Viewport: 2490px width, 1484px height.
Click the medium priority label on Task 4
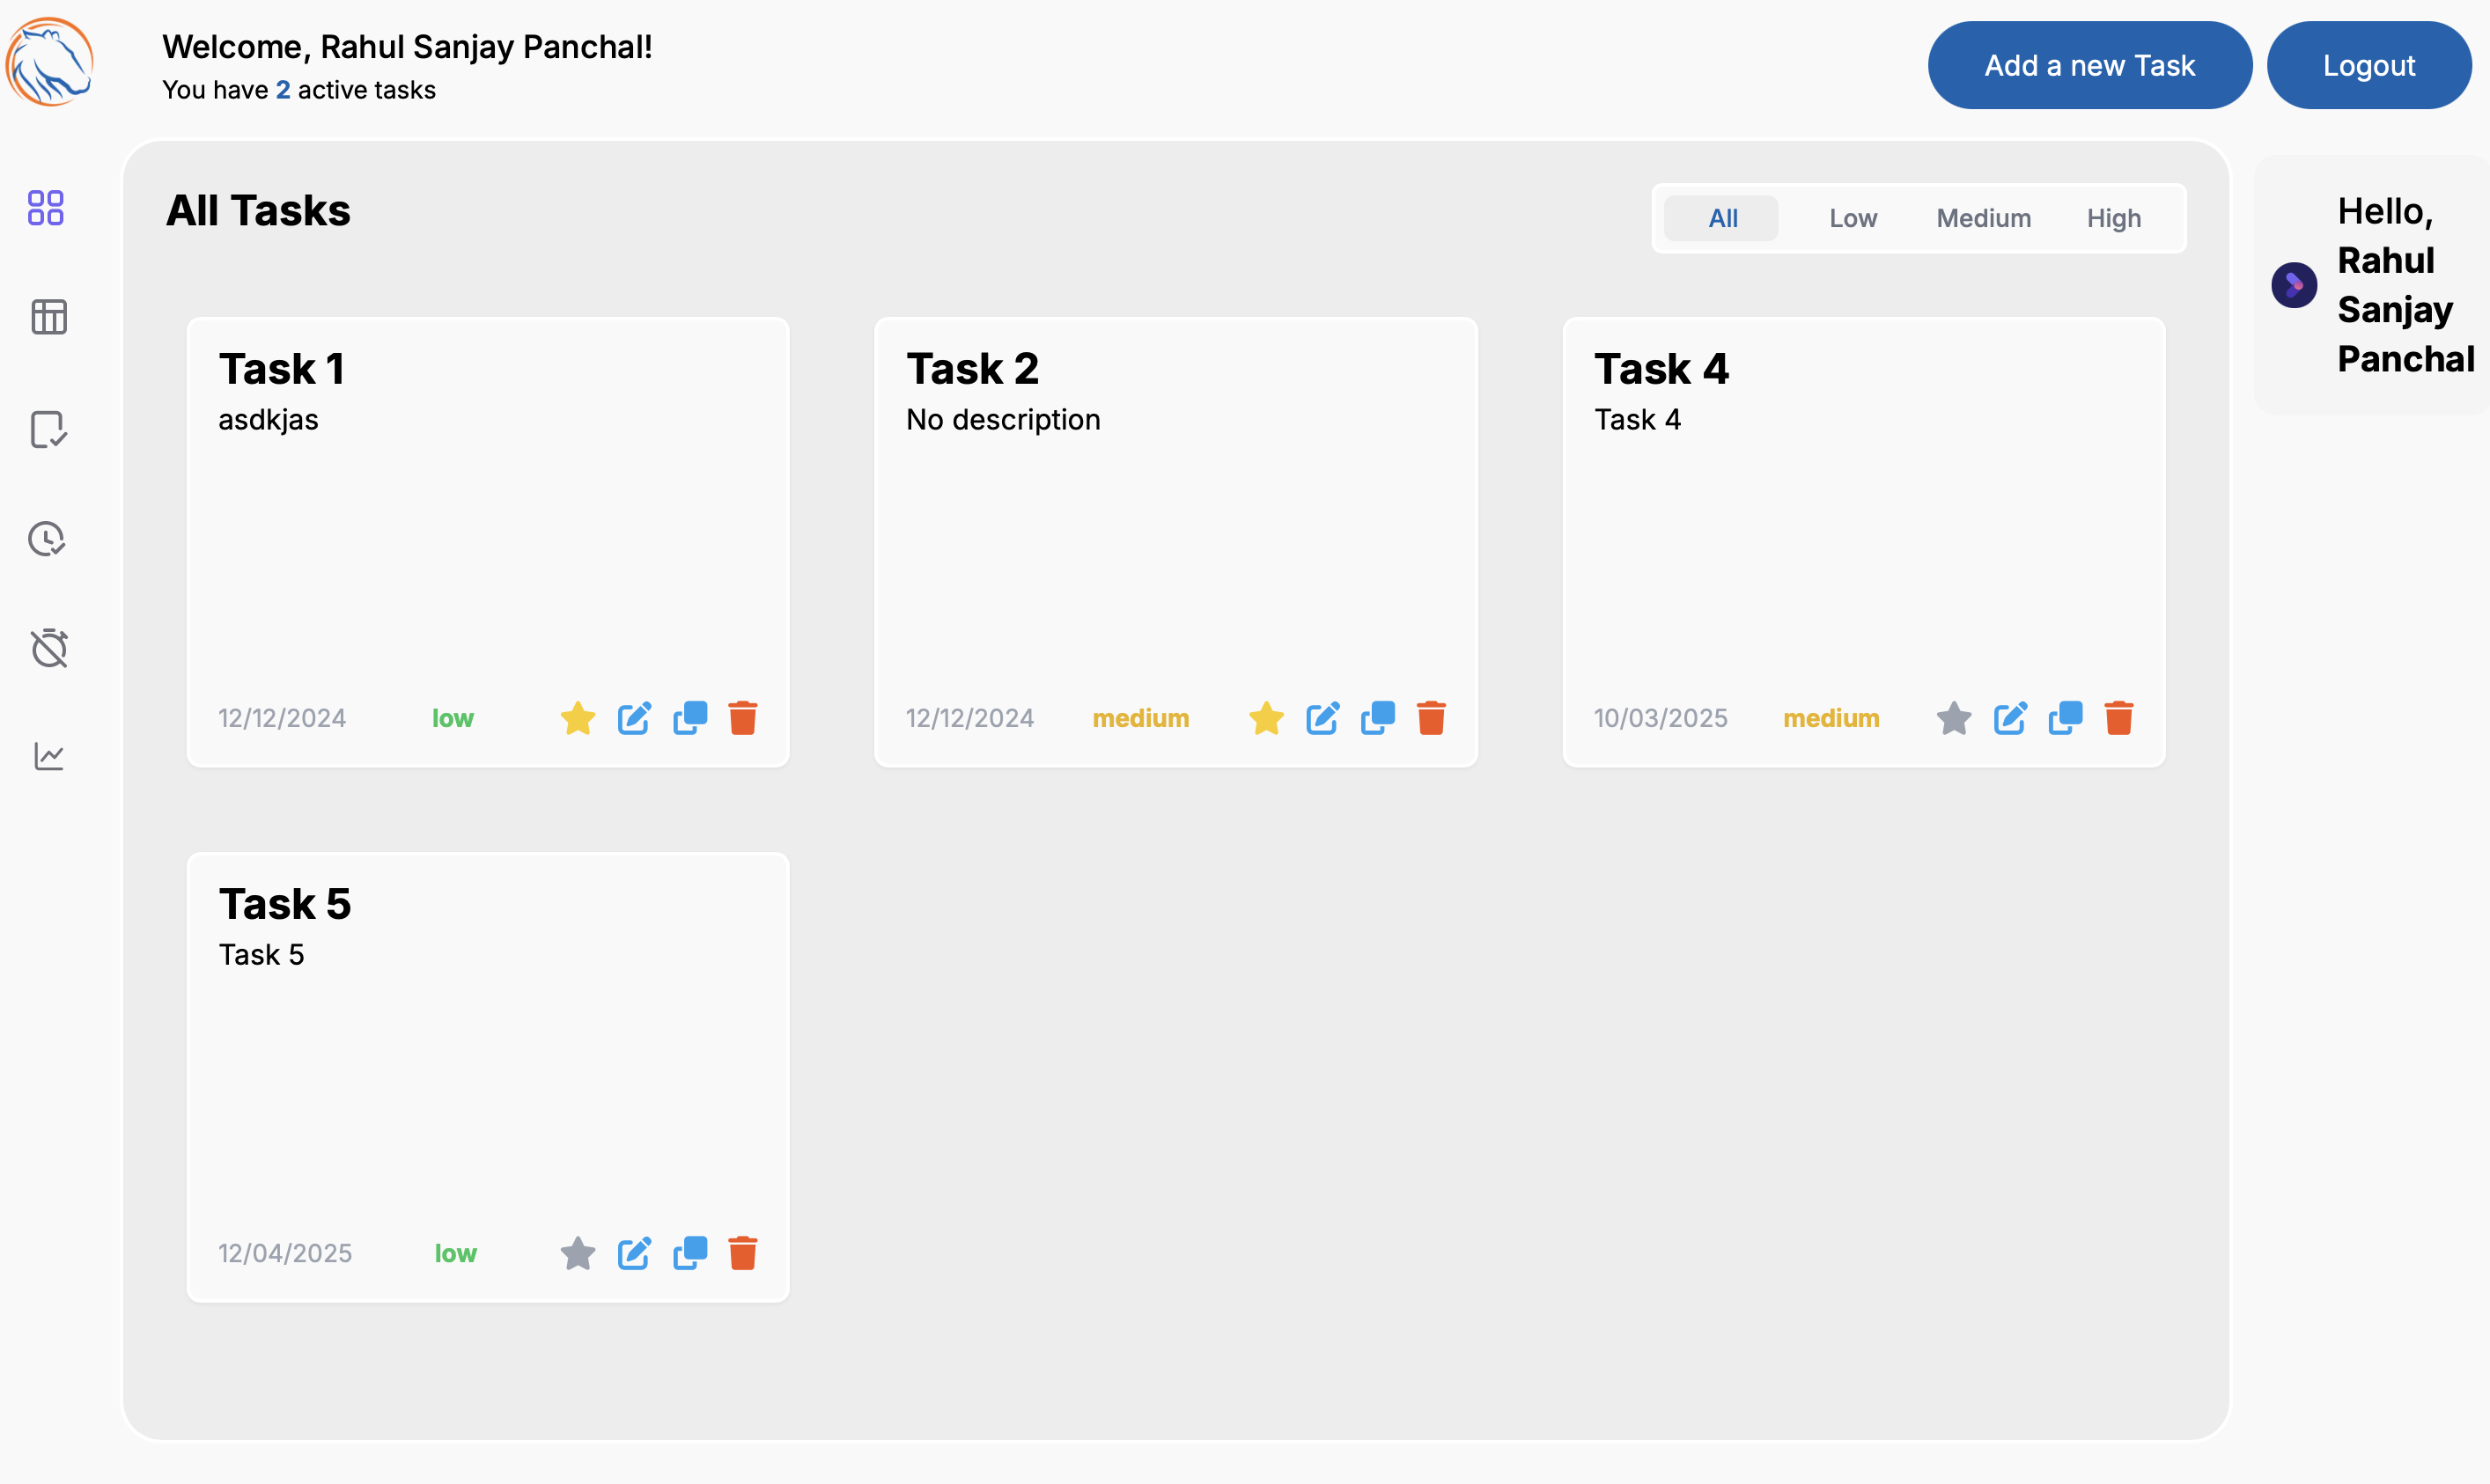pos(1831,718)
